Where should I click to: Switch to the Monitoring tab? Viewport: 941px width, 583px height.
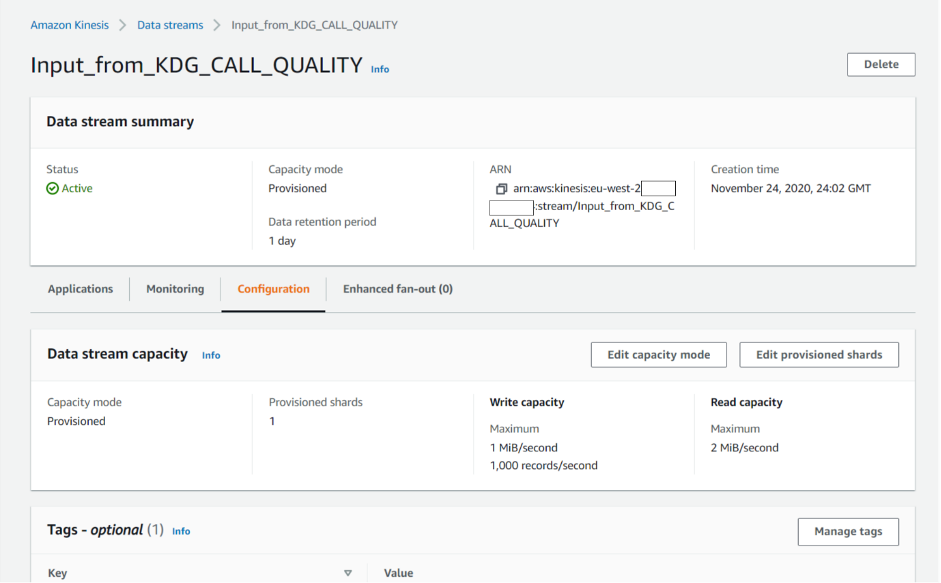(x=174, y=288)
